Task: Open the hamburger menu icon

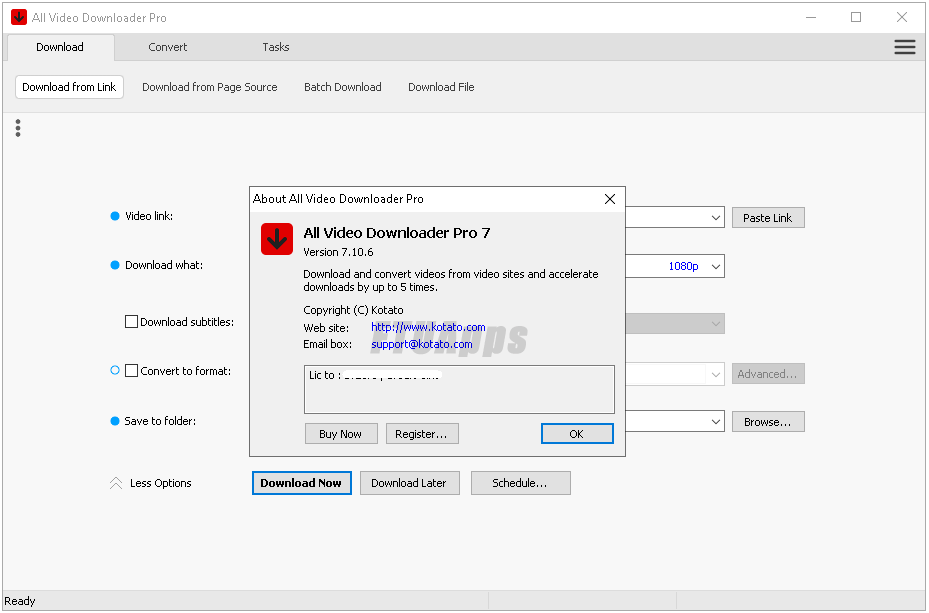Action: (905, 47)
